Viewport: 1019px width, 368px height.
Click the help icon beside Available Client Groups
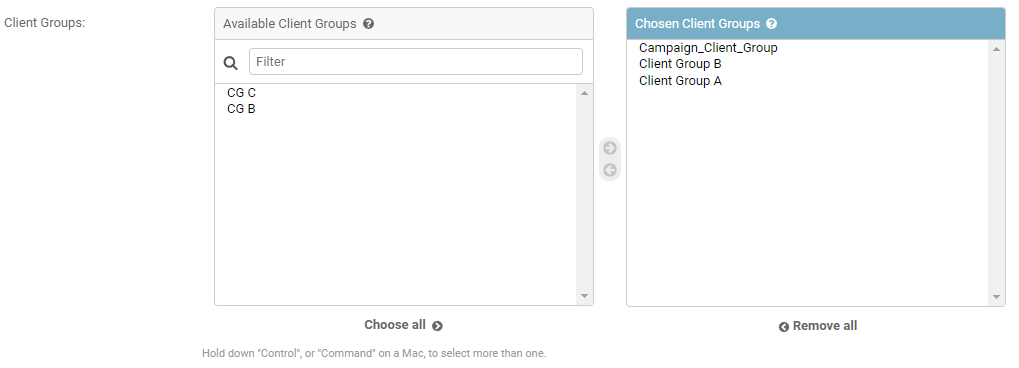368,24
